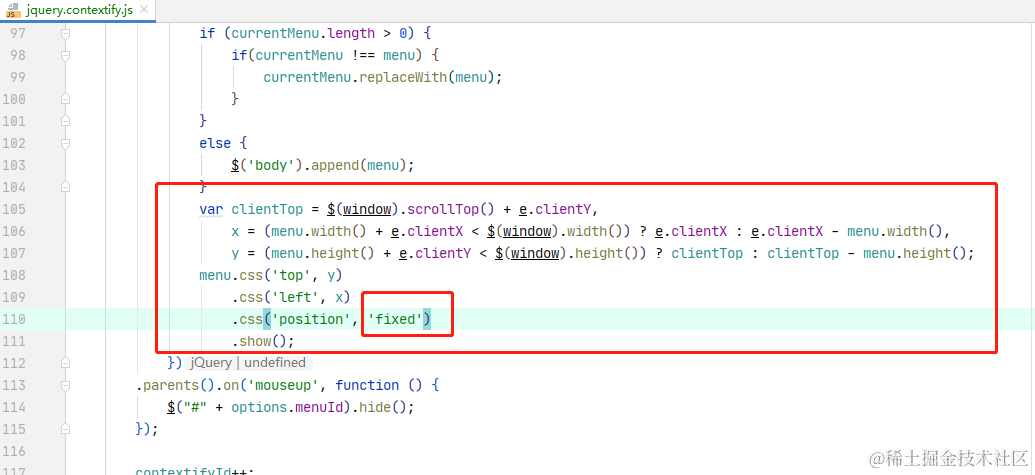Click the JS file icon in the tab
Viewport: 1035px width, 475px height.
(x=13, y=10)
